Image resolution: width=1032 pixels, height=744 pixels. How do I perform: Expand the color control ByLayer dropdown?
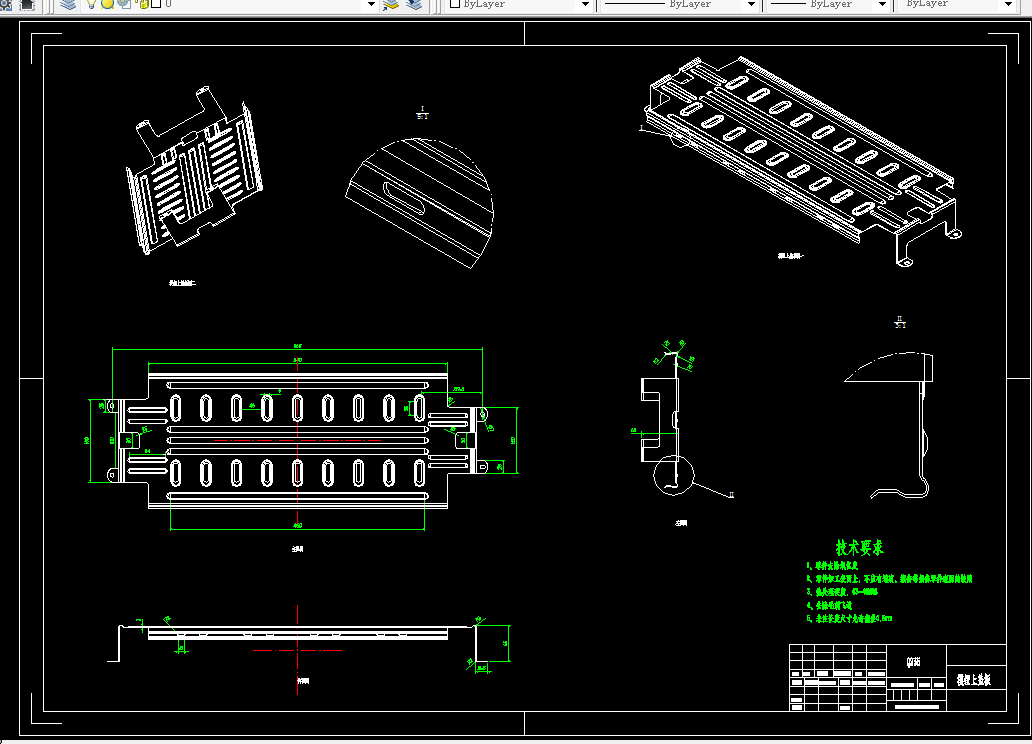(584, 4)
